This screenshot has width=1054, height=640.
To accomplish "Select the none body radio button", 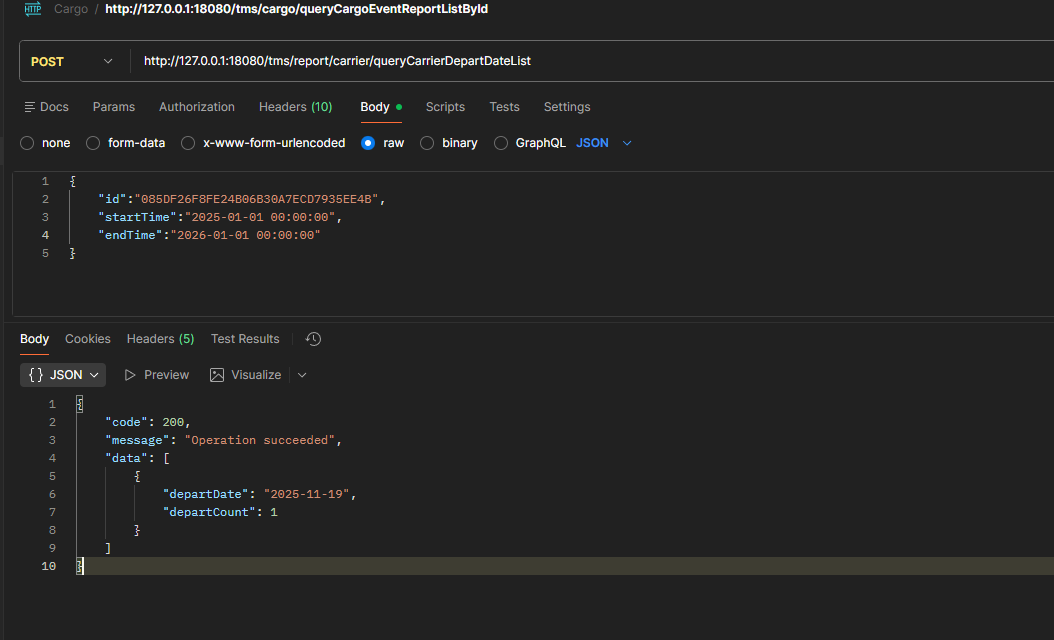I will coord(27,143).
